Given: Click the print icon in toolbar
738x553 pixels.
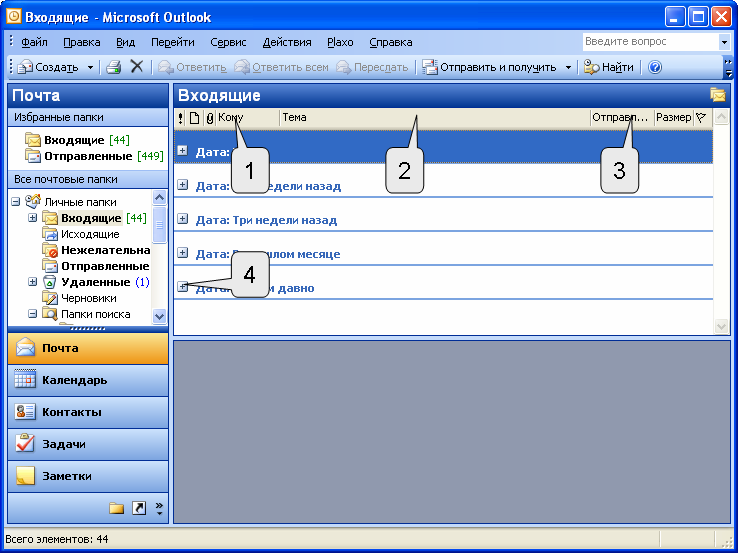Looking at the screenshot, I should tap(113, 67).
